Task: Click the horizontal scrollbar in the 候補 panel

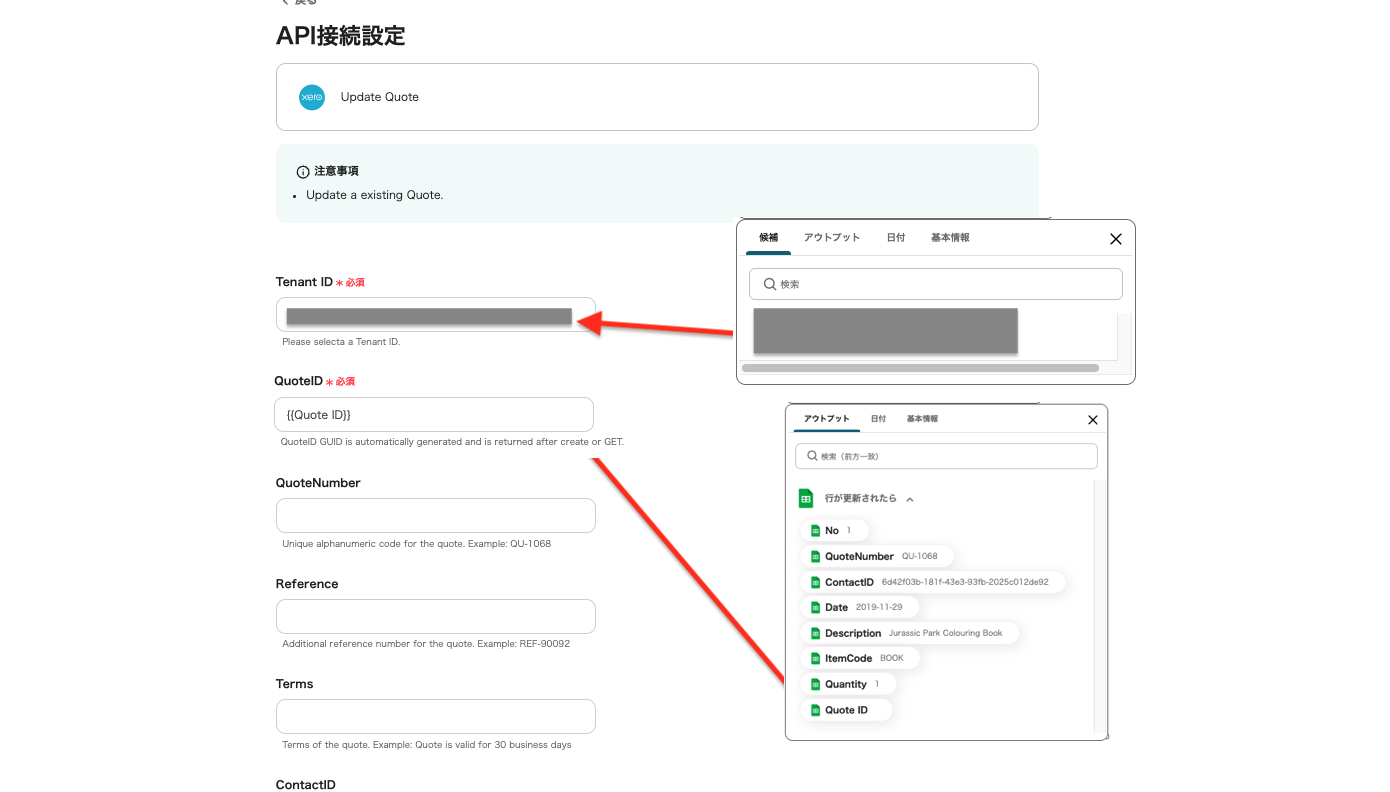Action: [920, 368]
